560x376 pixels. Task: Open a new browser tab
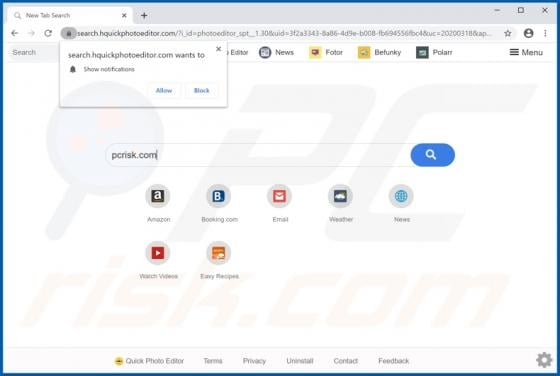[x=144, y=15]
